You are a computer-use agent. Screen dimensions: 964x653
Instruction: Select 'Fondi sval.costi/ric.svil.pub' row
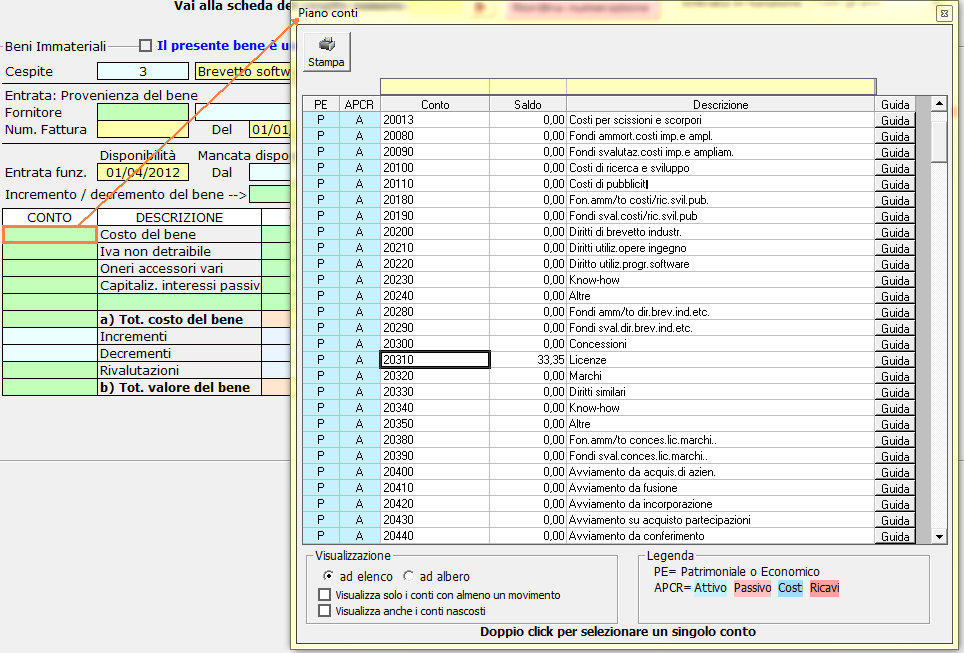coord(721,216)
